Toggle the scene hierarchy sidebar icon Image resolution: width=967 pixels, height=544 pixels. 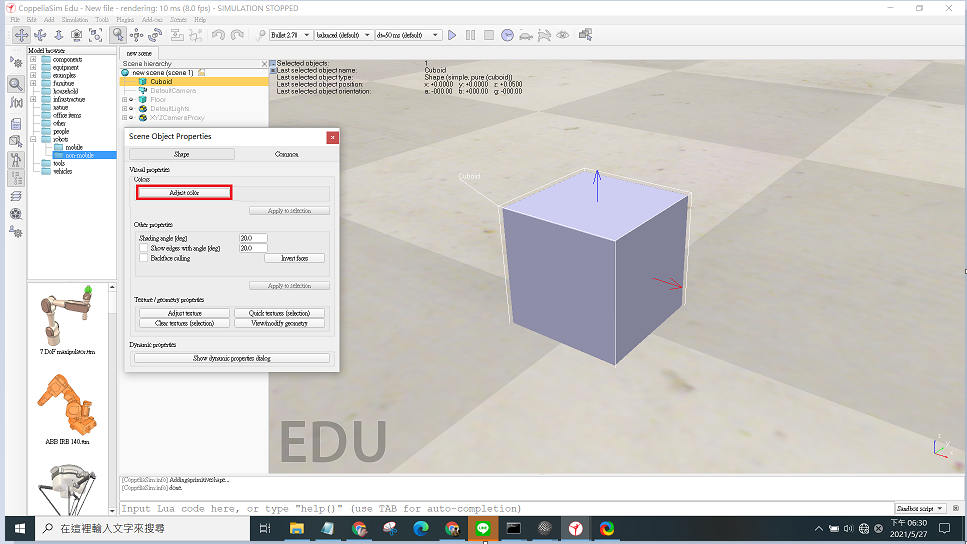coord(16,179)
